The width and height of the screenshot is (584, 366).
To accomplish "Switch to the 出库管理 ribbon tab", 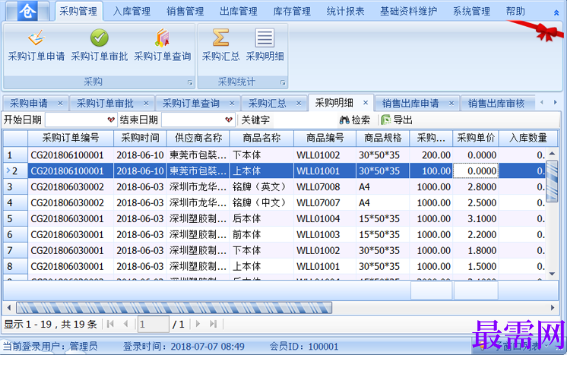I will pyautogui.click(x=238, y=12).
